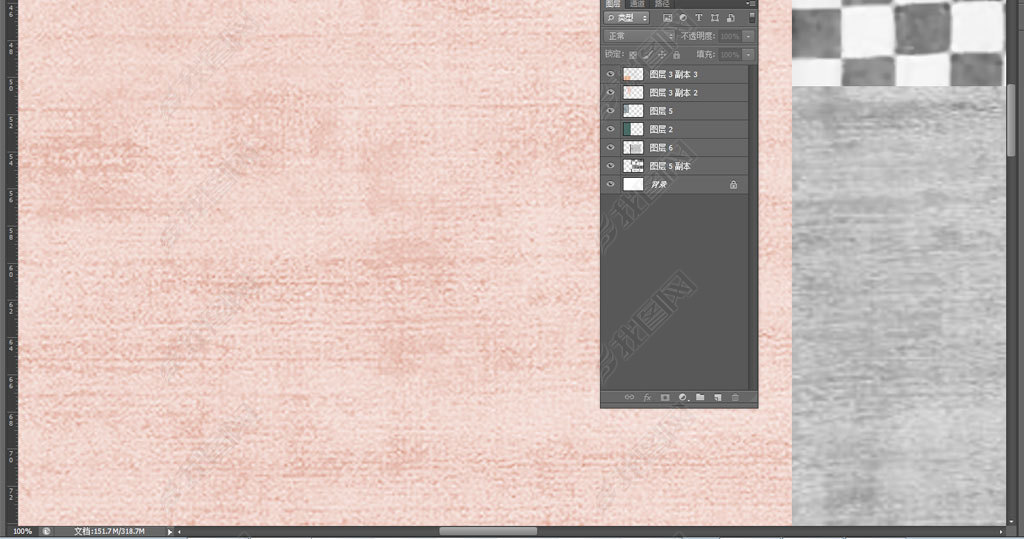Click thumbnail of 图层 6
This screenshot has height=539, width=1024.
[633, 148]
